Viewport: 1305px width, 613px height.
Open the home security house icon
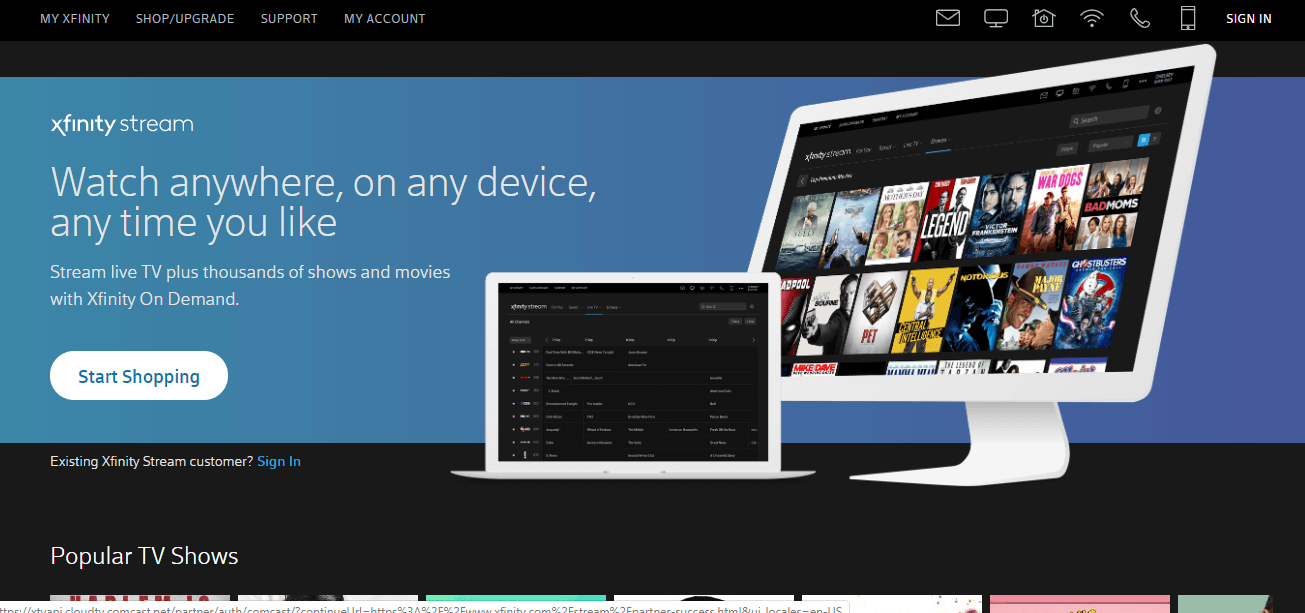point(1044,18)
